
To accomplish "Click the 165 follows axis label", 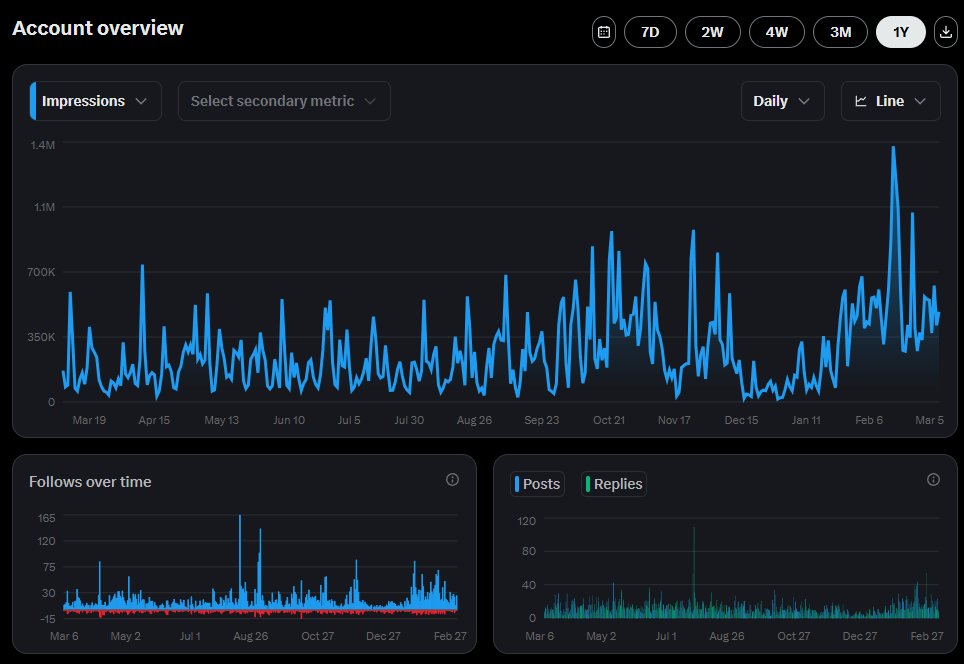I will pos(47,518).
